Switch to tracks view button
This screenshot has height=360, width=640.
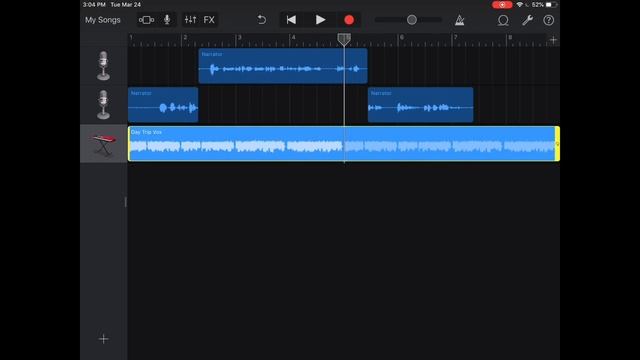click(146, 20)
